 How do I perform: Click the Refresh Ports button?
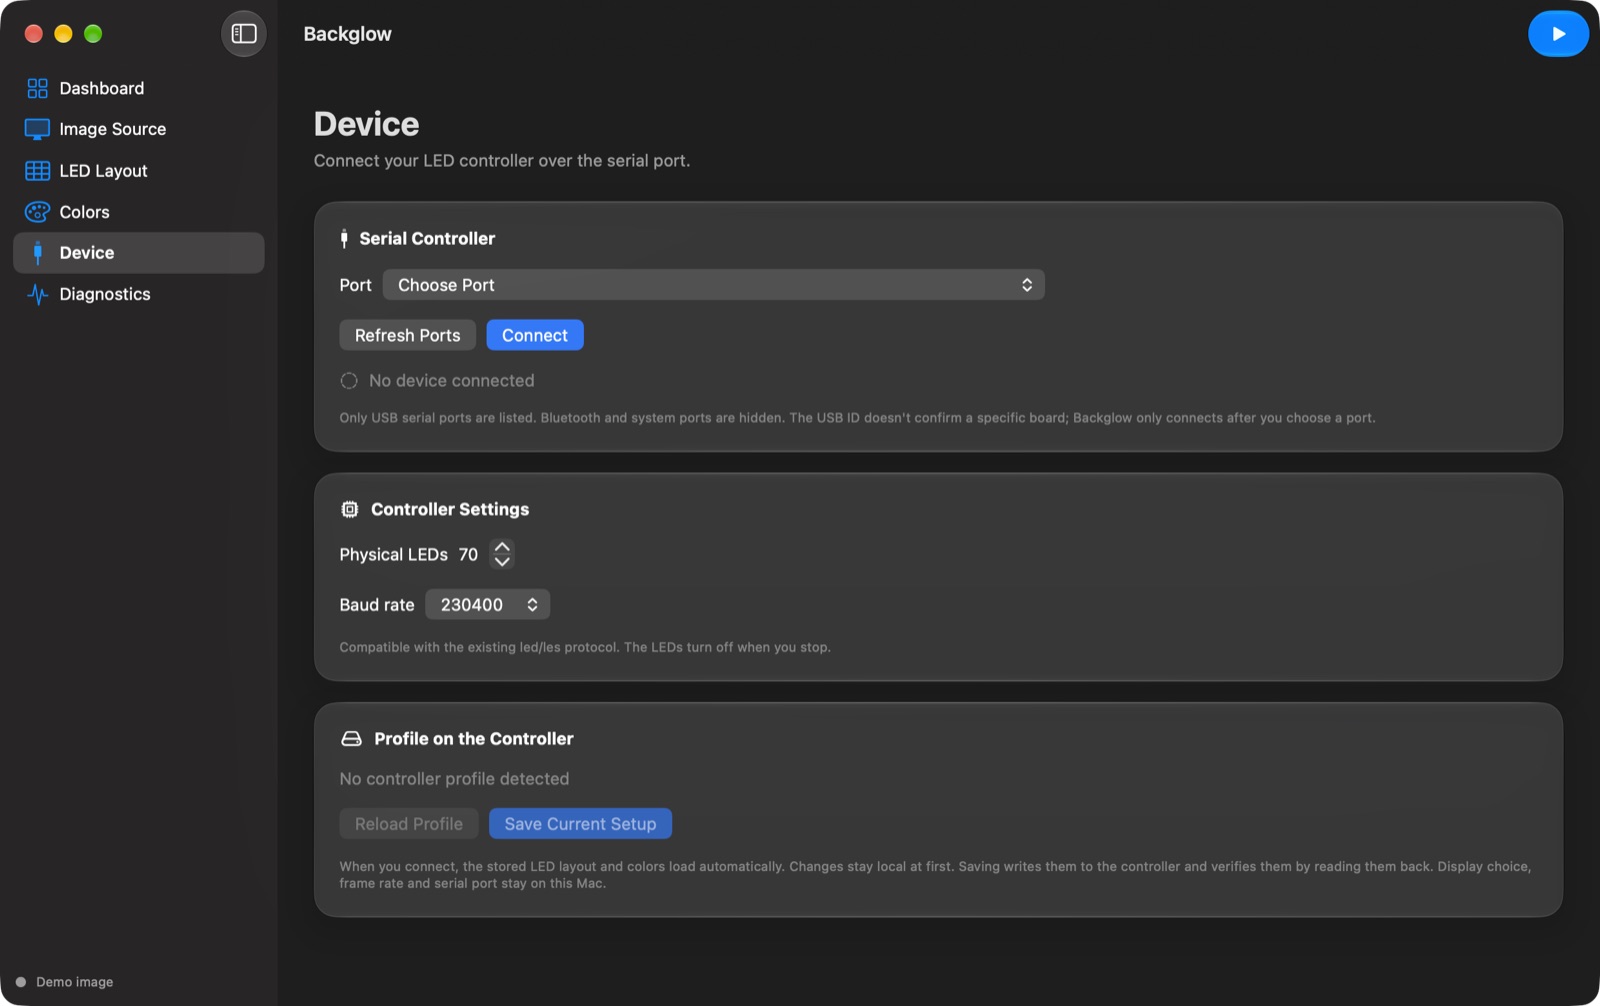(407, 335)
